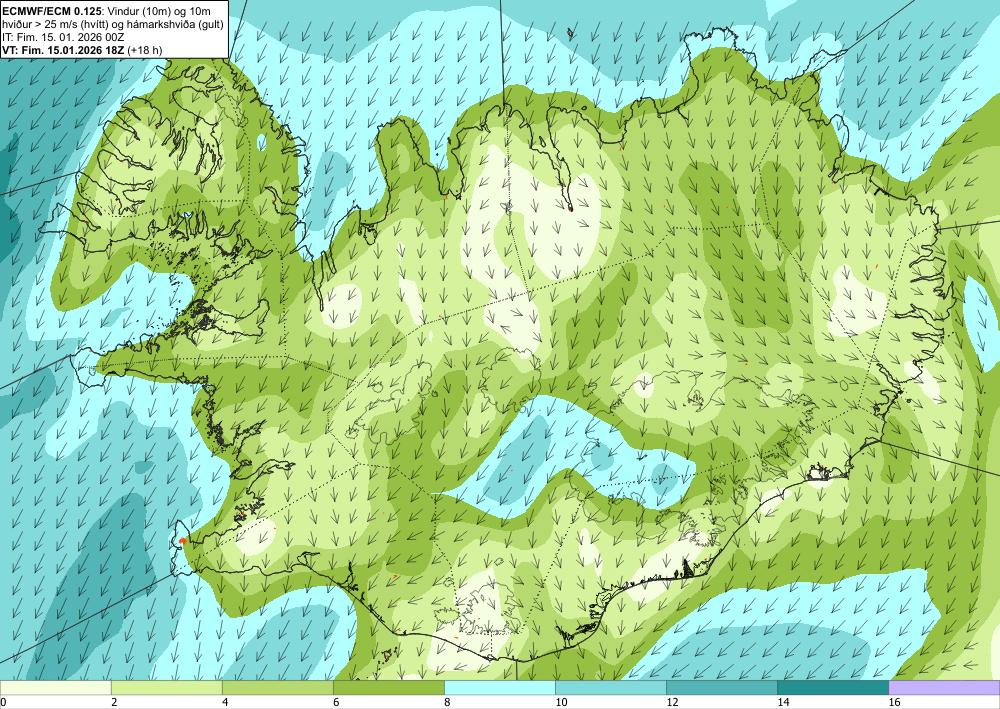Click the pale cream 0–2 legend swatch

click(55, 687)
